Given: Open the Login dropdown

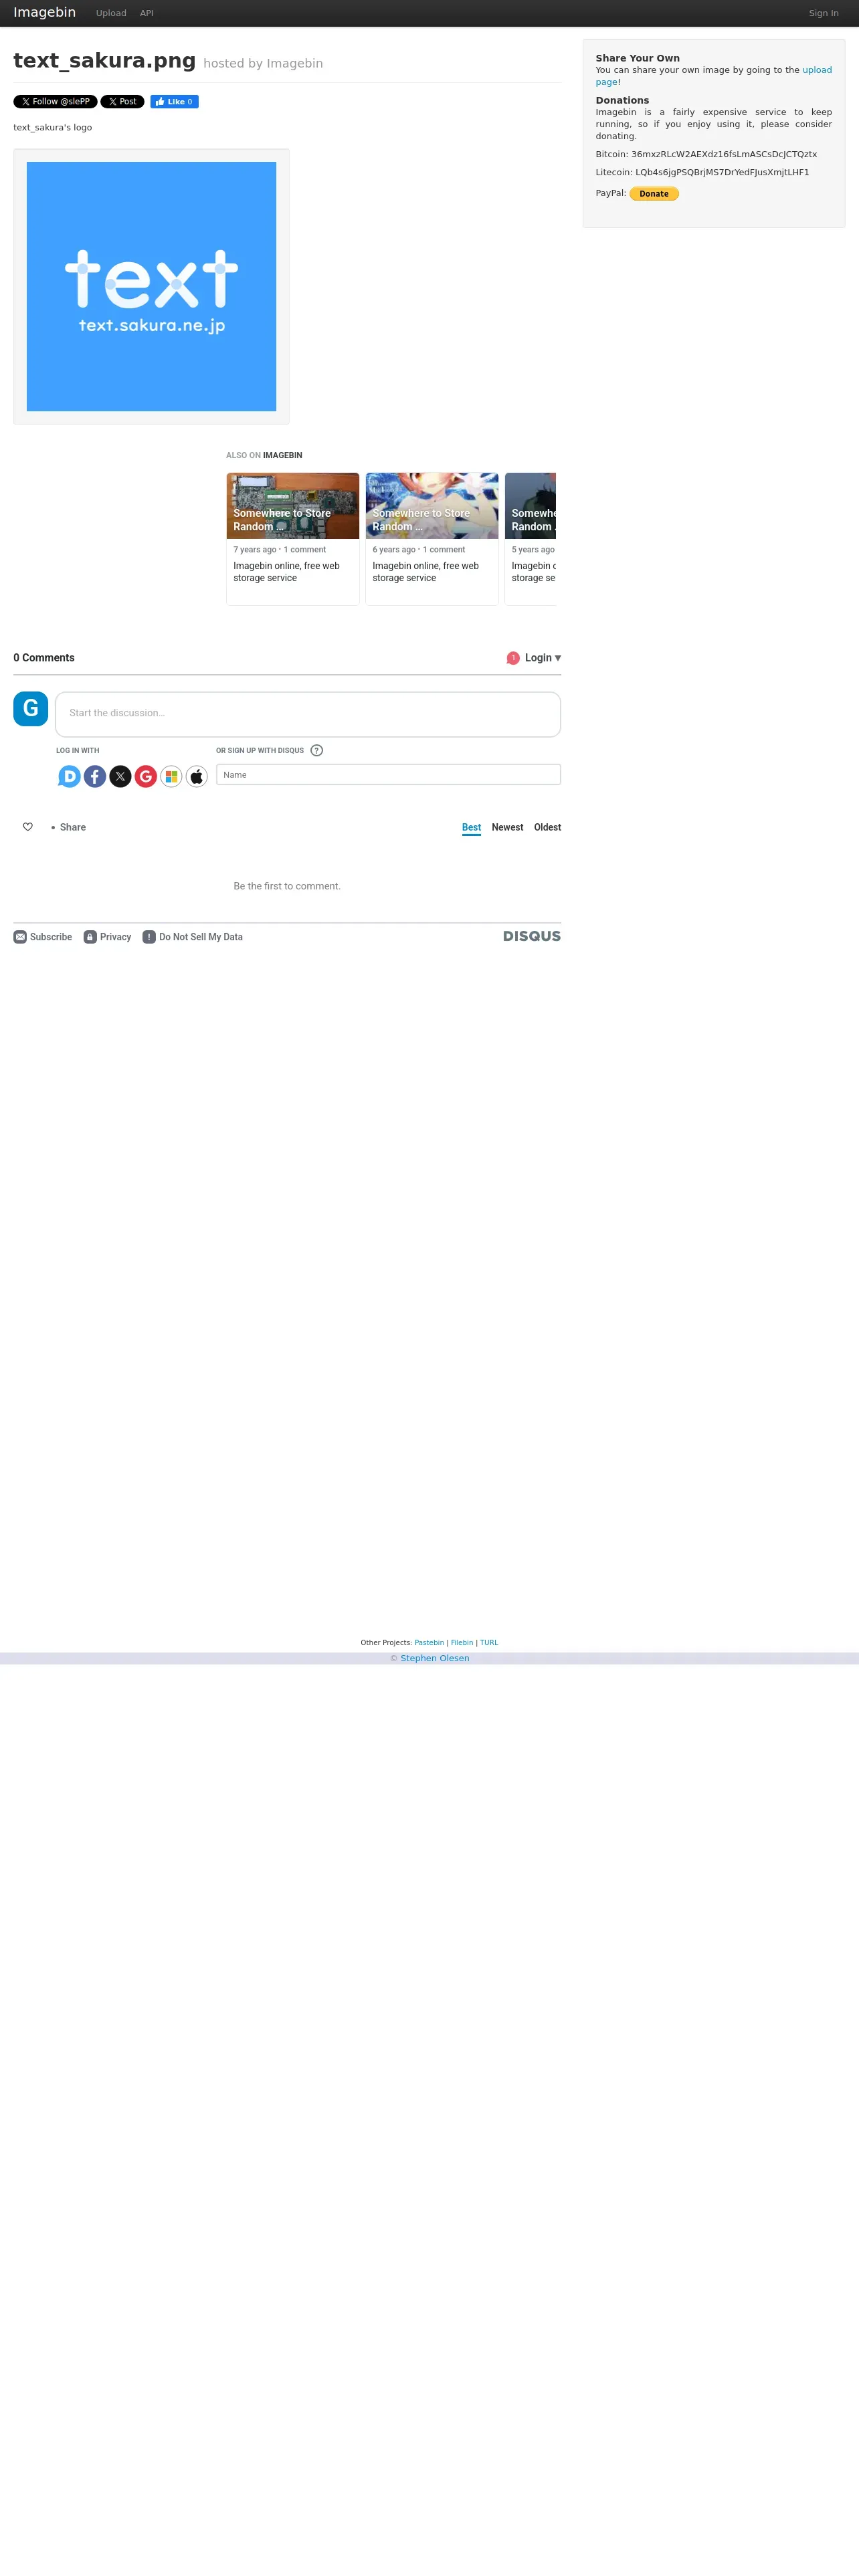Looking at the screenshot, I should [x=543, y=658].
